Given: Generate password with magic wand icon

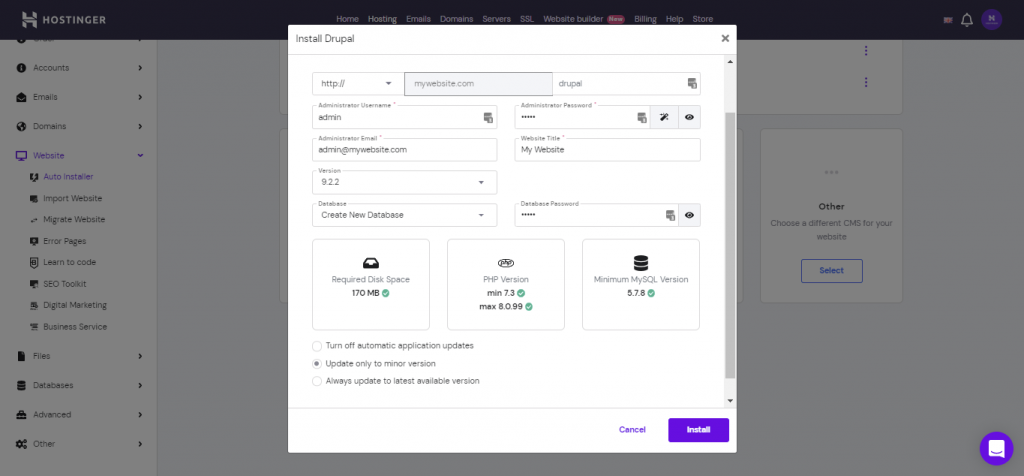Looking at the screenshot, I should pyautogui.click(x=664, y=118).
